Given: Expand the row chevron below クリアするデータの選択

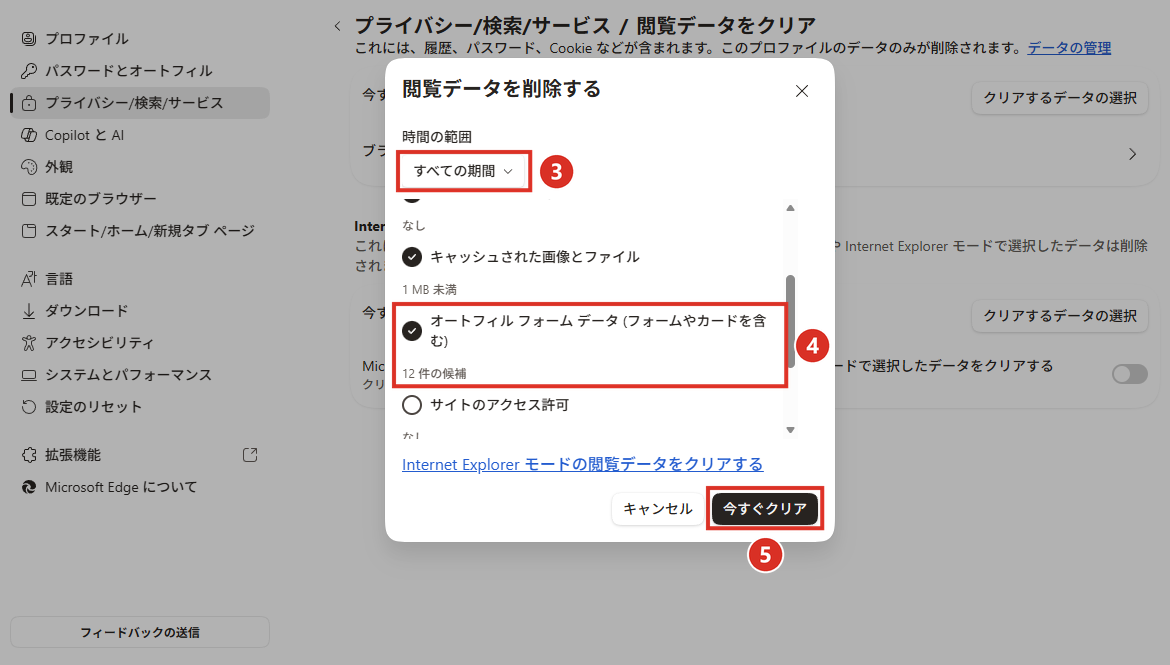Looking at the screenshot, I should click(1132, 154).
